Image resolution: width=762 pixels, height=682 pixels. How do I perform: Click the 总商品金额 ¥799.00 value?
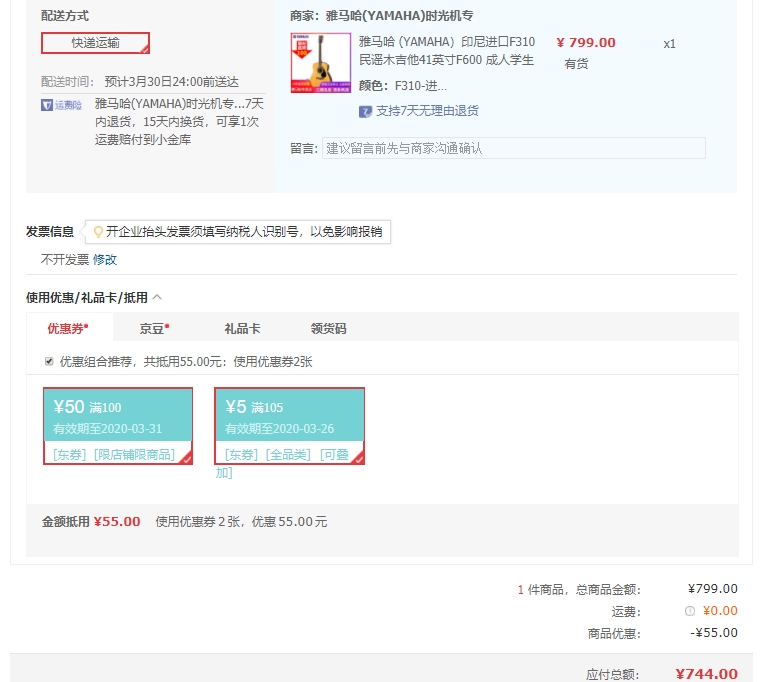point(713,589)
